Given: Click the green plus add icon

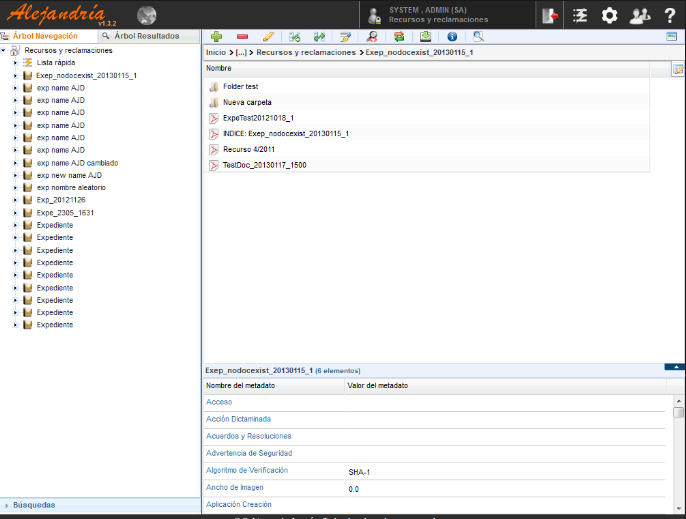Looking at the screenshot, I should coord(217,36).
